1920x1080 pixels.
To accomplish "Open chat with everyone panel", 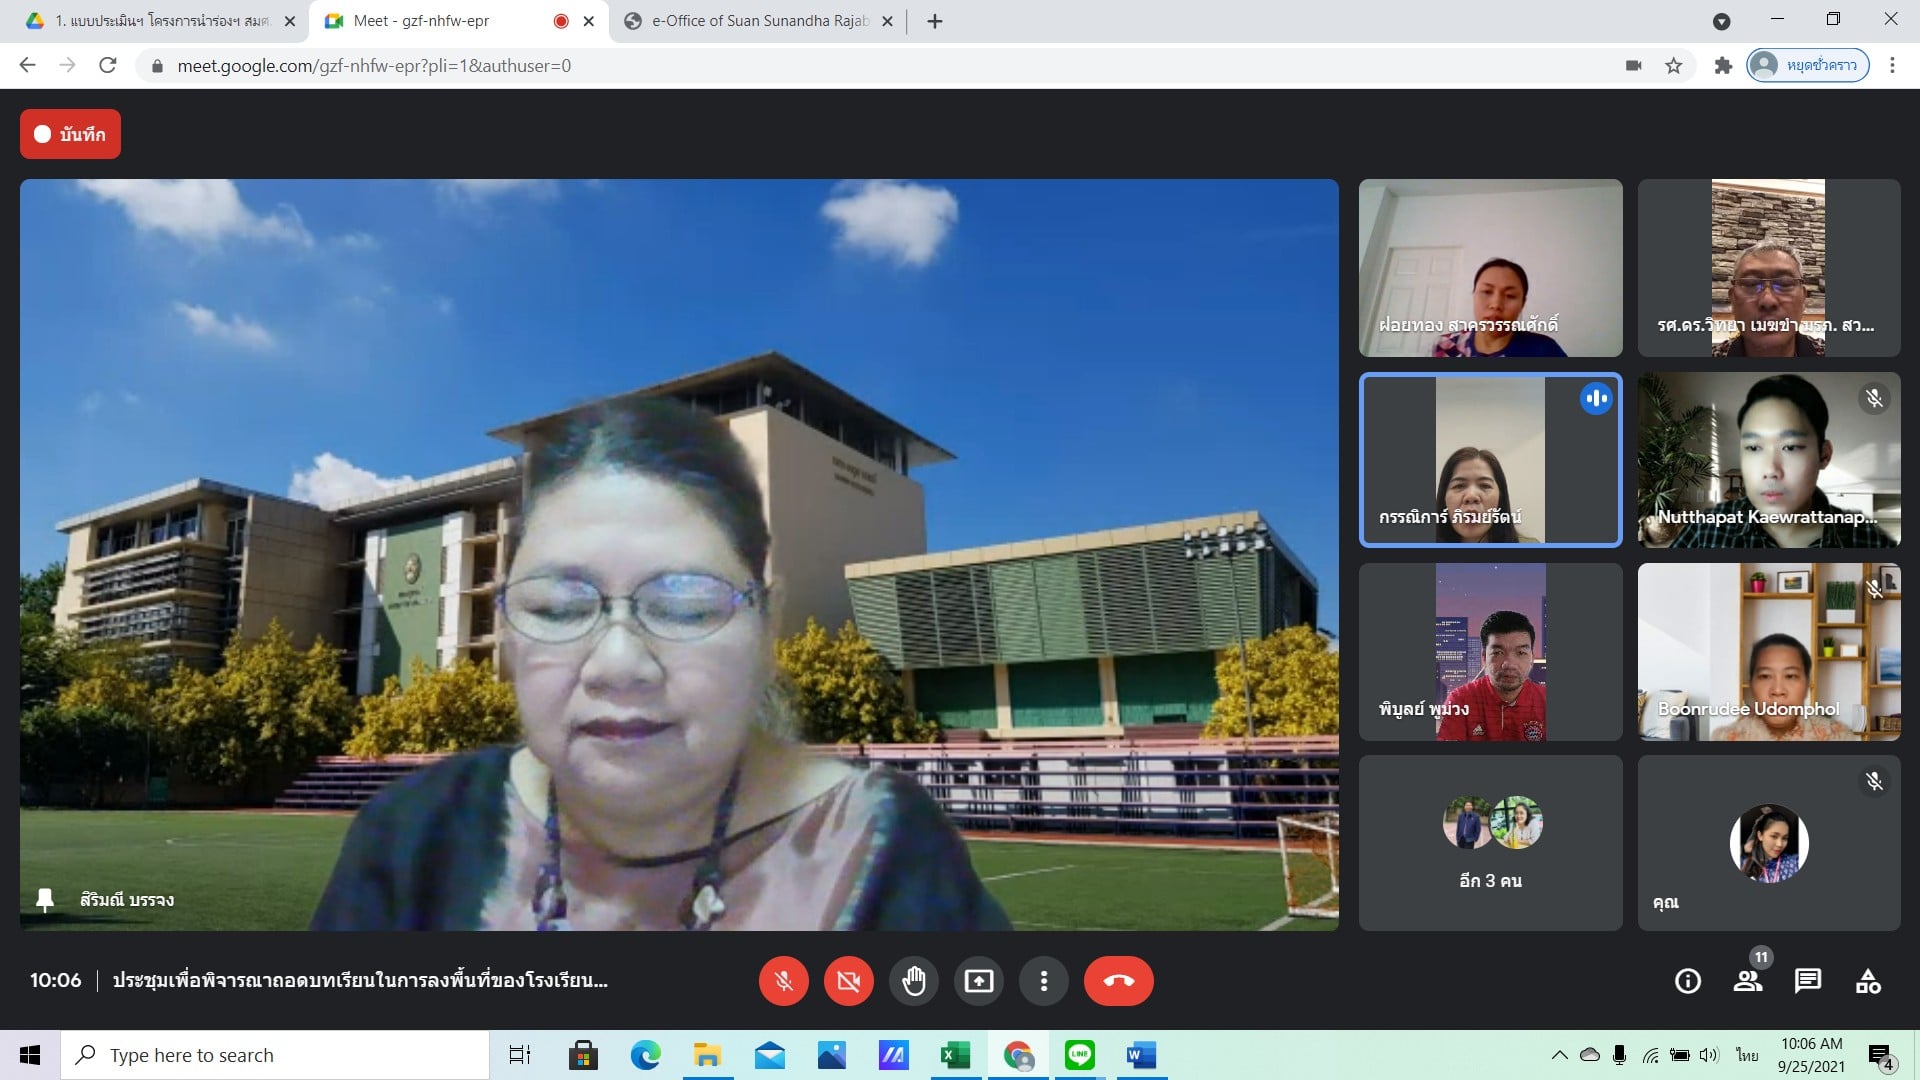I will click(1808, 981).
